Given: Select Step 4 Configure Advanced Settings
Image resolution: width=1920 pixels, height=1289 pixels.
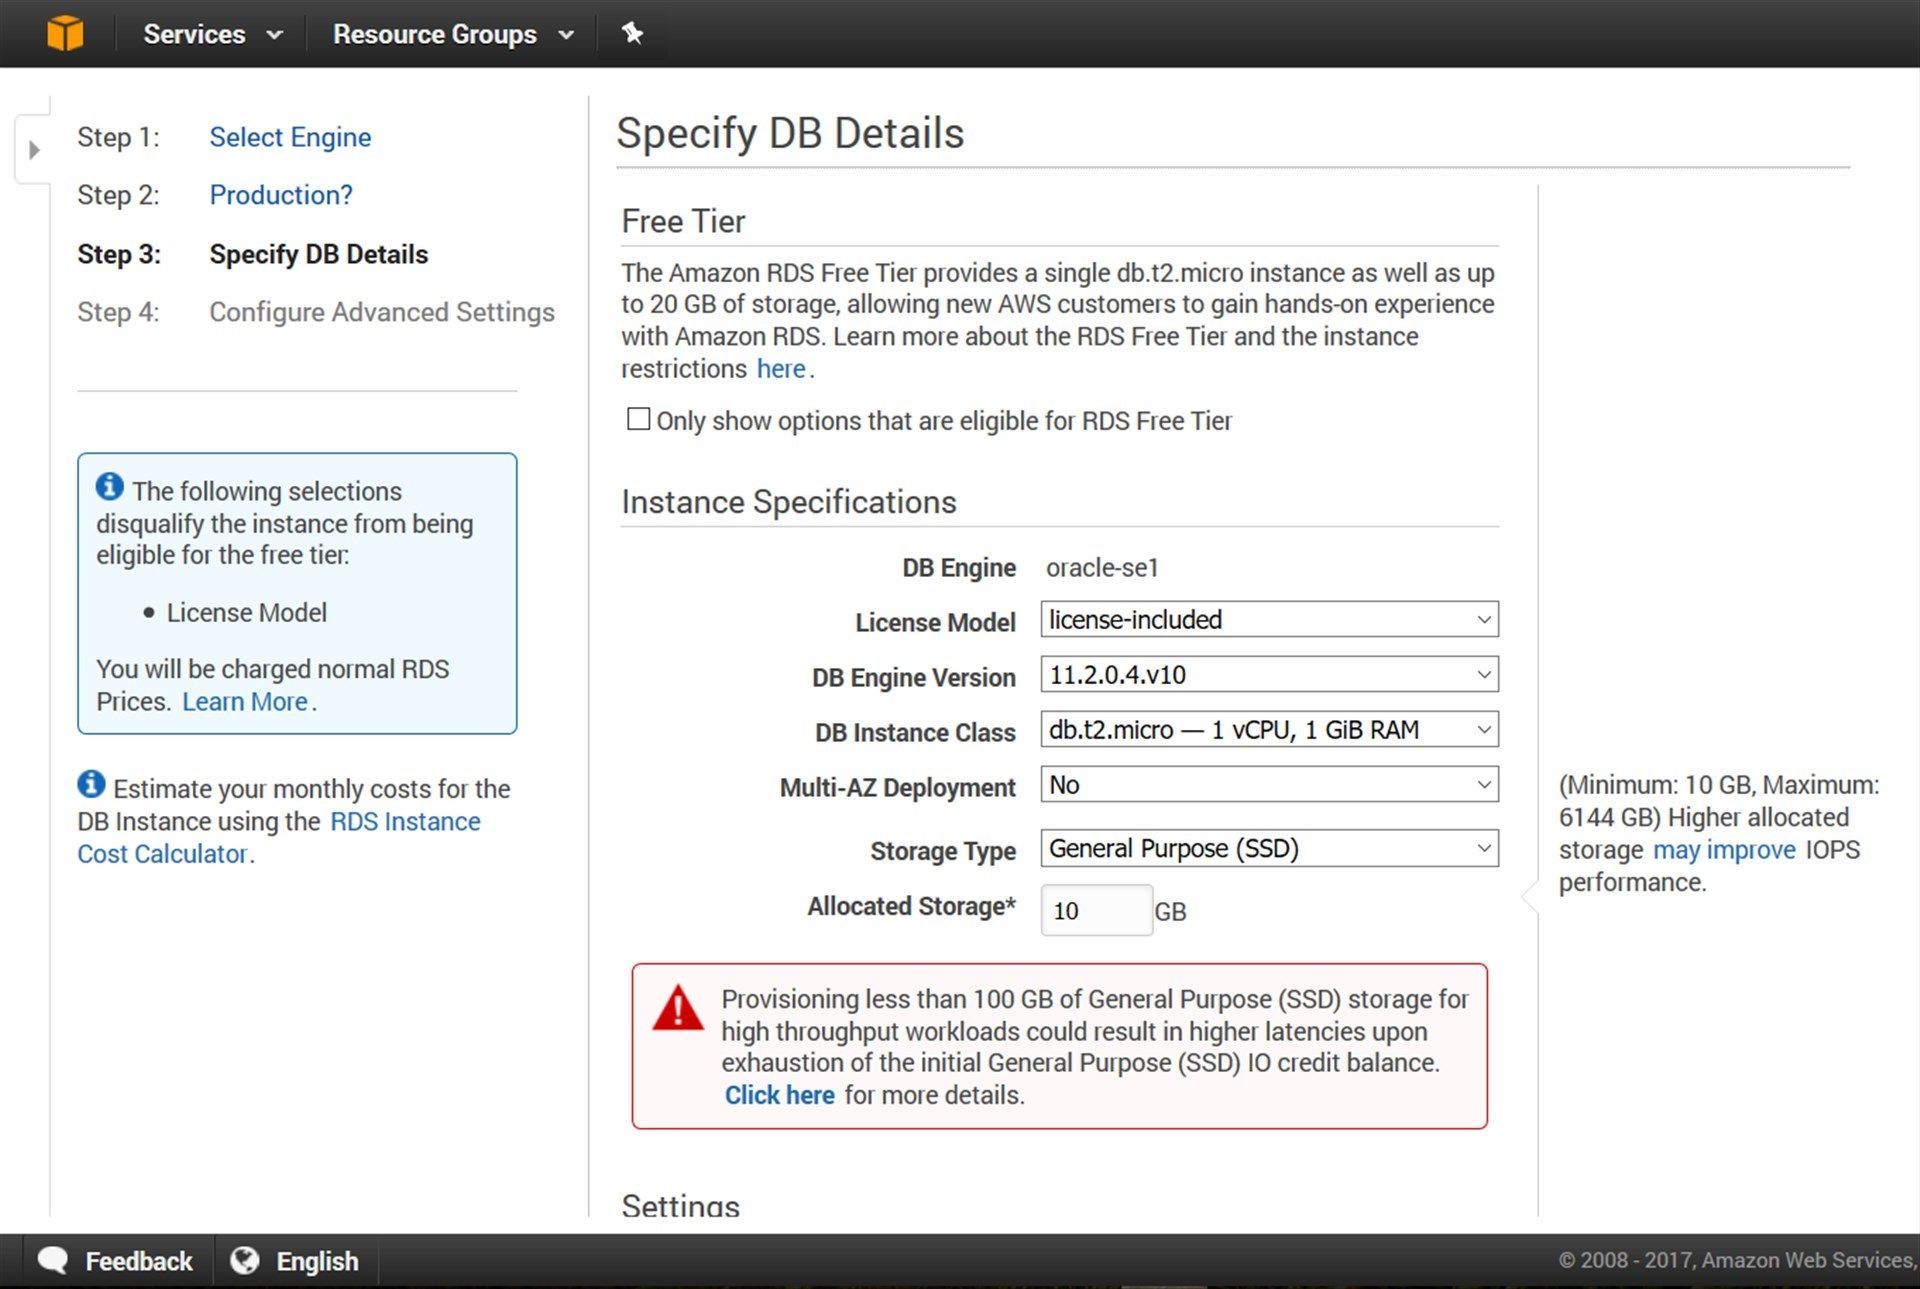Looking at the screenshot, I should point(382,312).
